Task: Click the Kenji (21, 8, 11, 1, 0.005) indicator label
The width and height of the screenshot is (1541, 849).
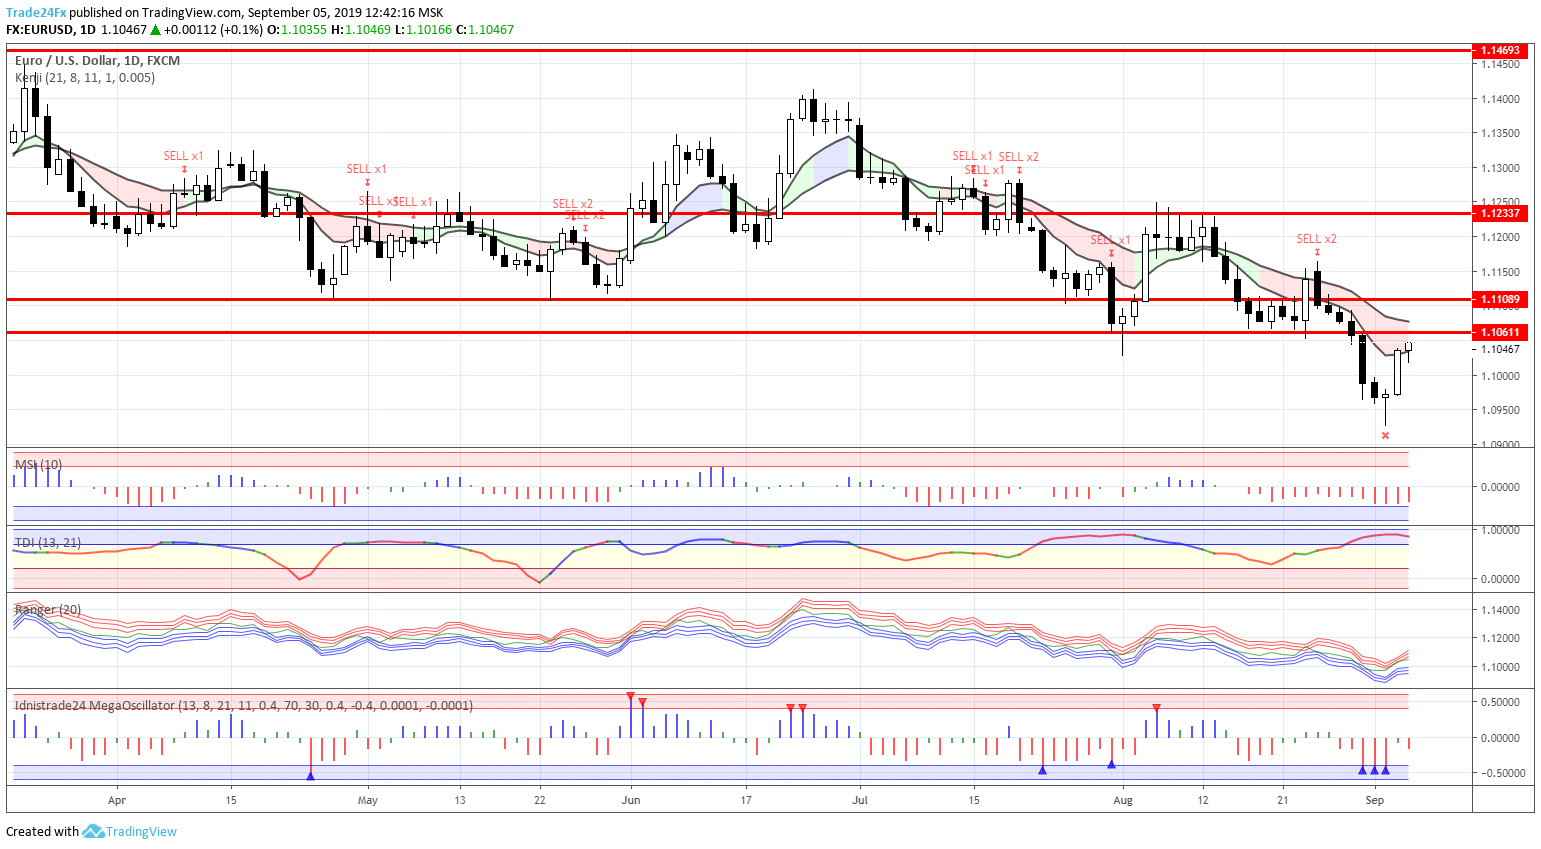Action: point(85,77)
